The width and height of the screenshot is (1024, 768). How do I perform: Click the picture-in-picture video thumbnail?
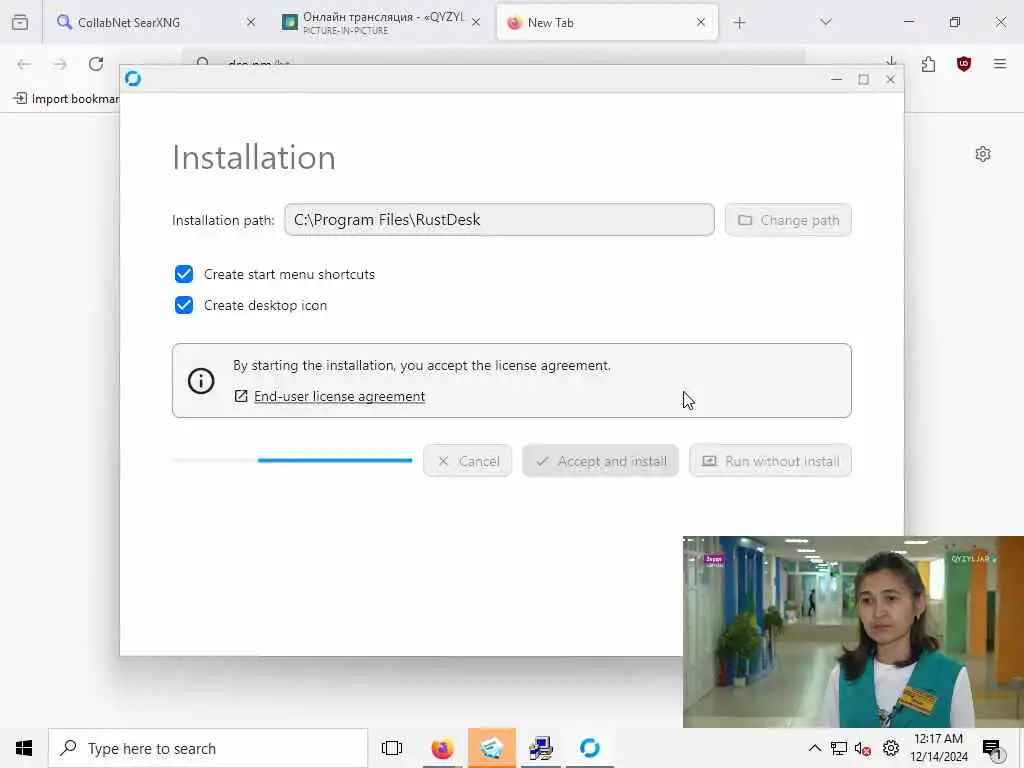click(x=853, y=632)
